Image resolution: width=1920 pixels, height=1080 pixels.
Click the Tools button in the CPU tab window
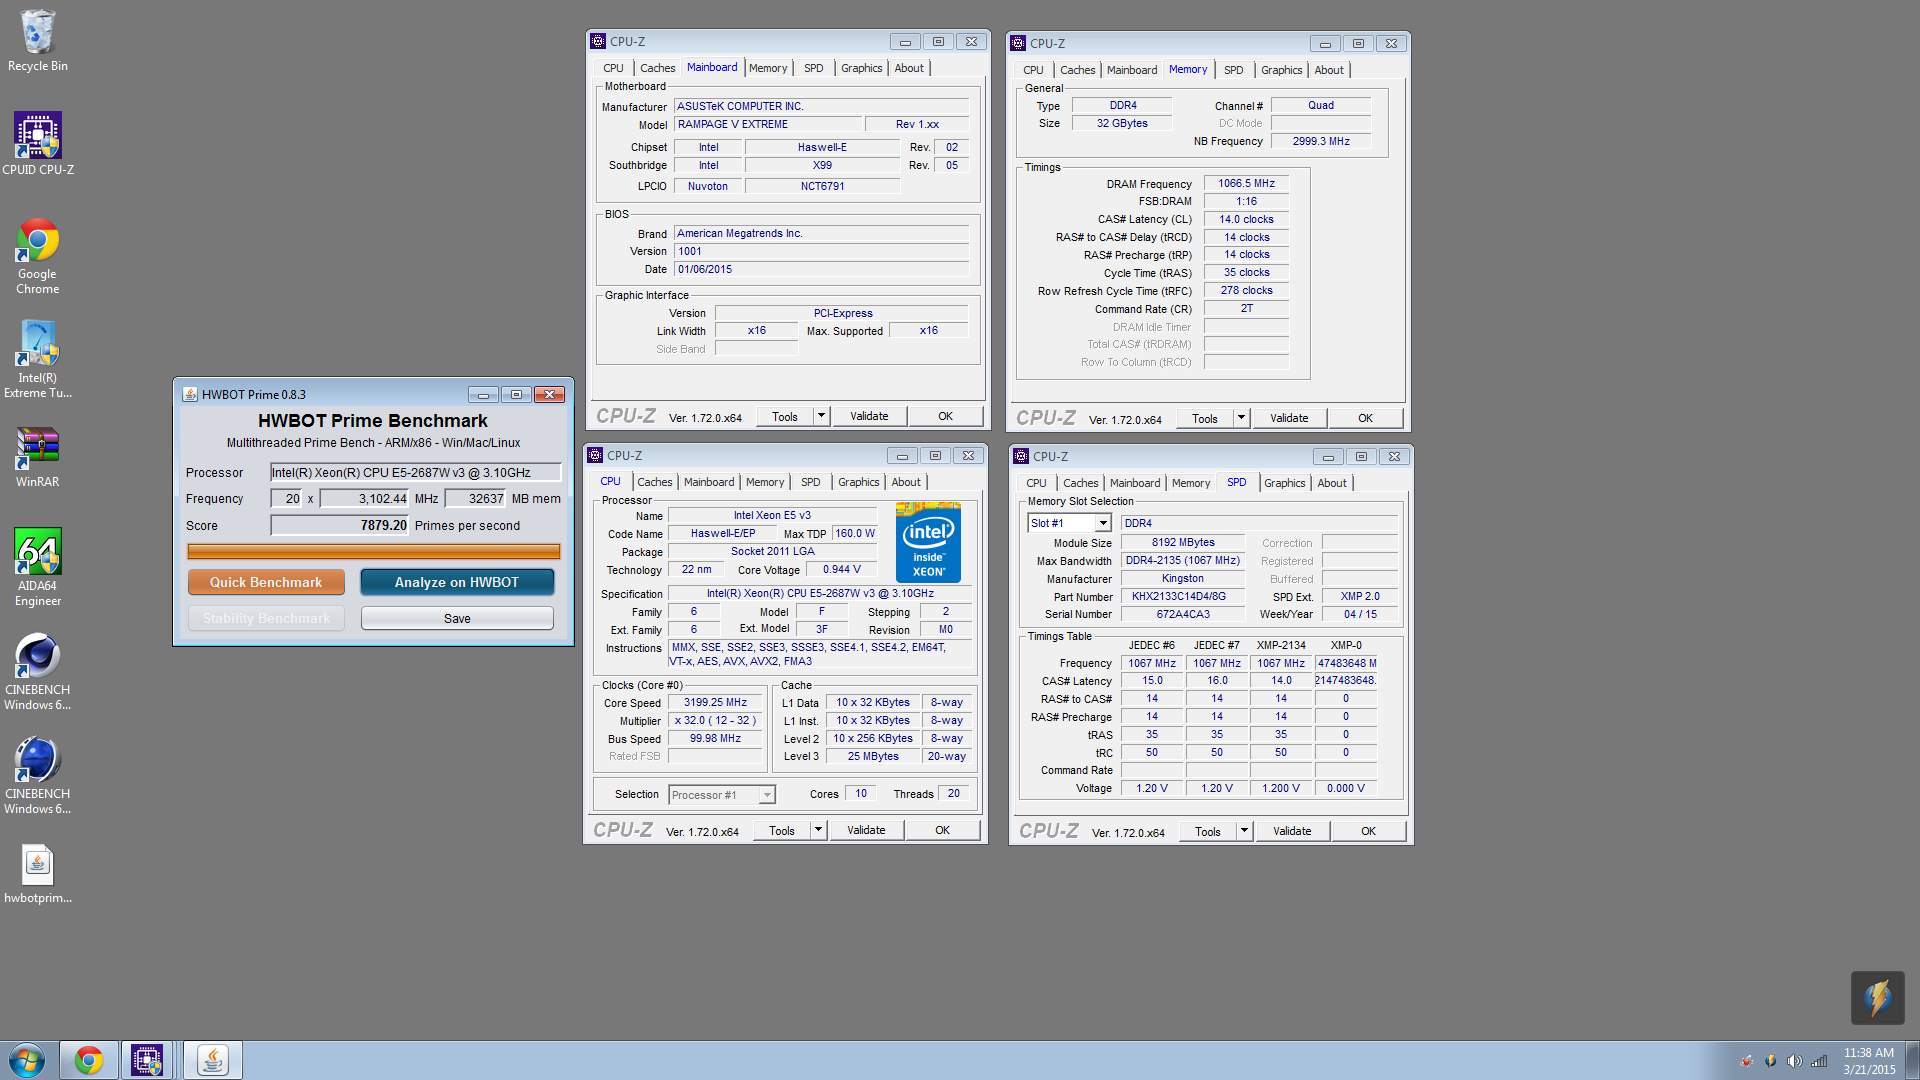point(782,830)
